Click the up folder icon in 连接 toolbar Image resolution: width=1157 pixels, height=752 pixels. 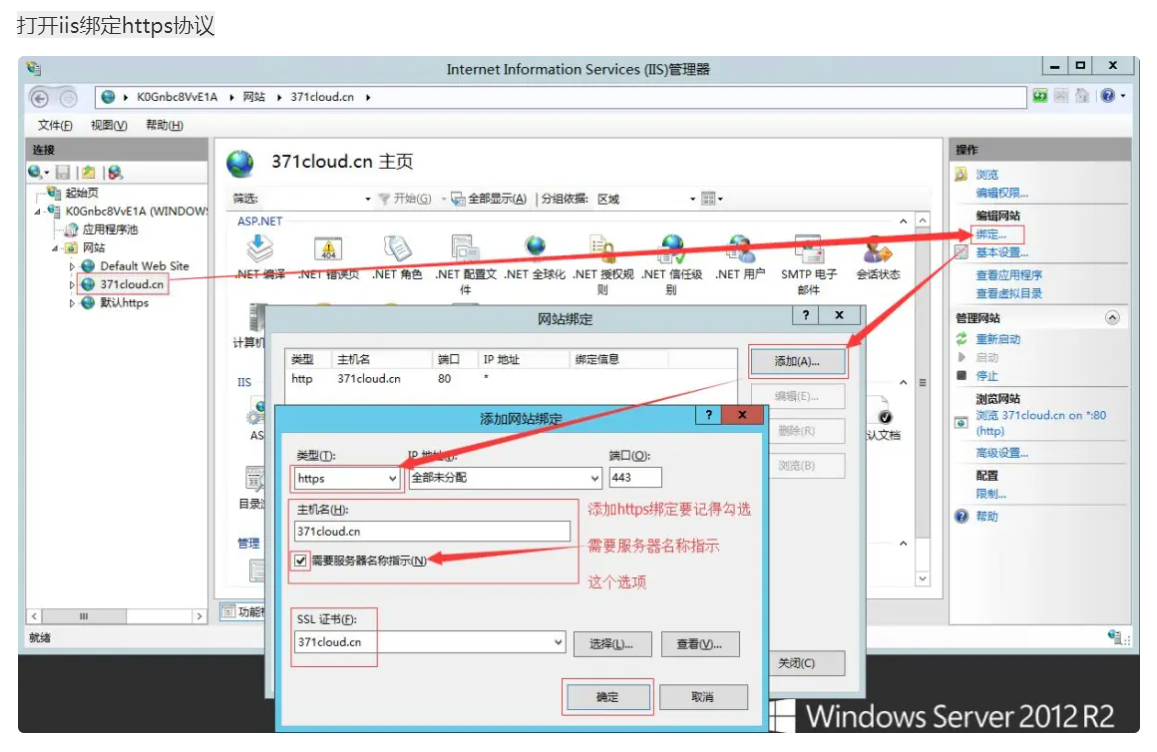pyautogui.click(x=89, y=172)
